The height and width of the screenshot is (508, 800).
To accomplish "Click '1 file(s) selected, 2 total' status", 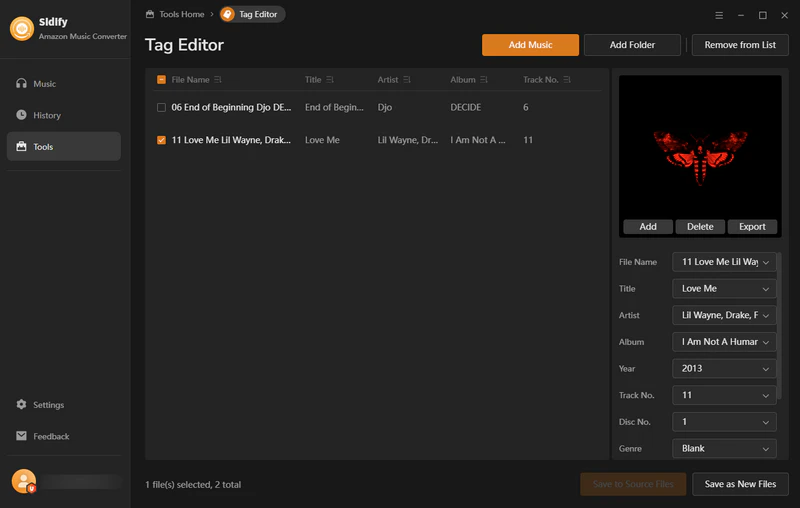I will [193, 485].
